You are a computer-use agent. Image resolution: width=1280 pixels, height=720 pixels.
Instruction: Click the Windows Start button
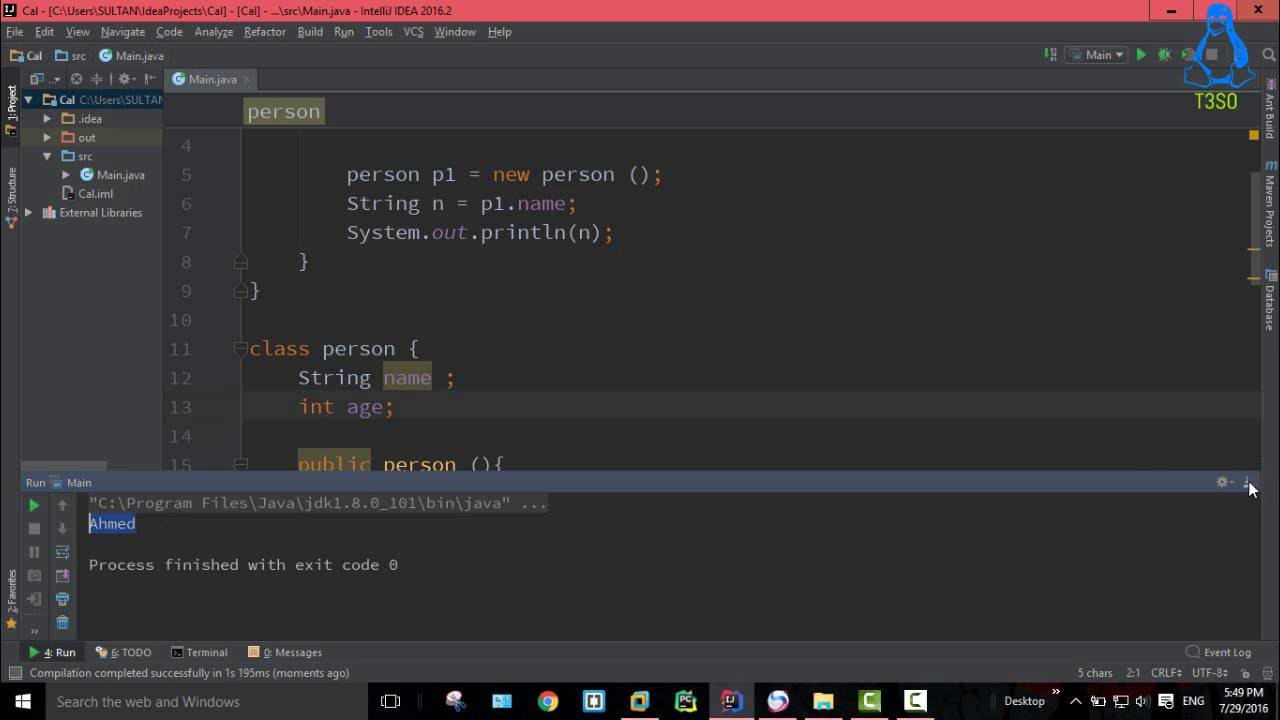[x=23, y=701]
